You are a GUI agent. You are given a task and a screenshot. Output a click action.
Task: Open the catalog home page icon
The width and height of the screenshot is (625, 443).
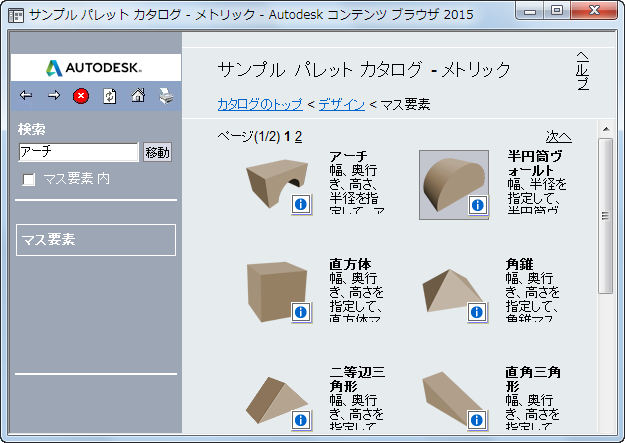click(138, 96)
